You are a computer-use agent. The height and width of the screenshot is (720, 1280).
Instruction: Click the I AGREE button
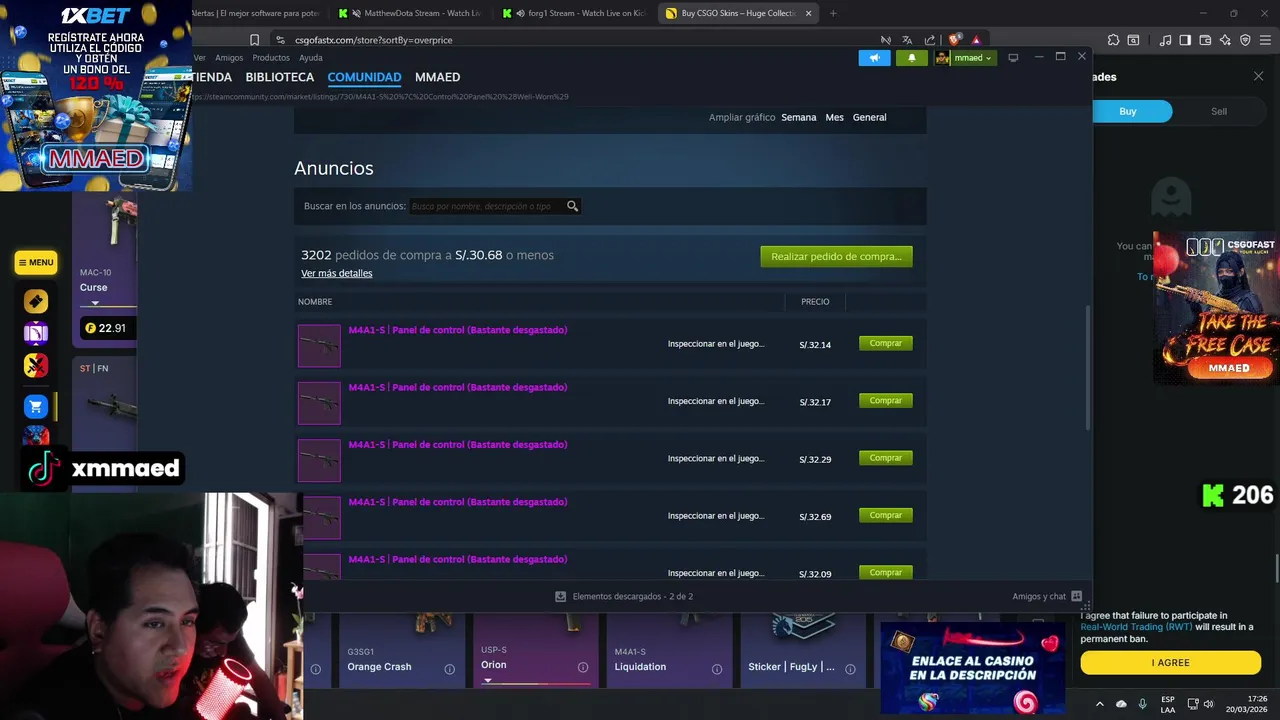(1170, 662)
